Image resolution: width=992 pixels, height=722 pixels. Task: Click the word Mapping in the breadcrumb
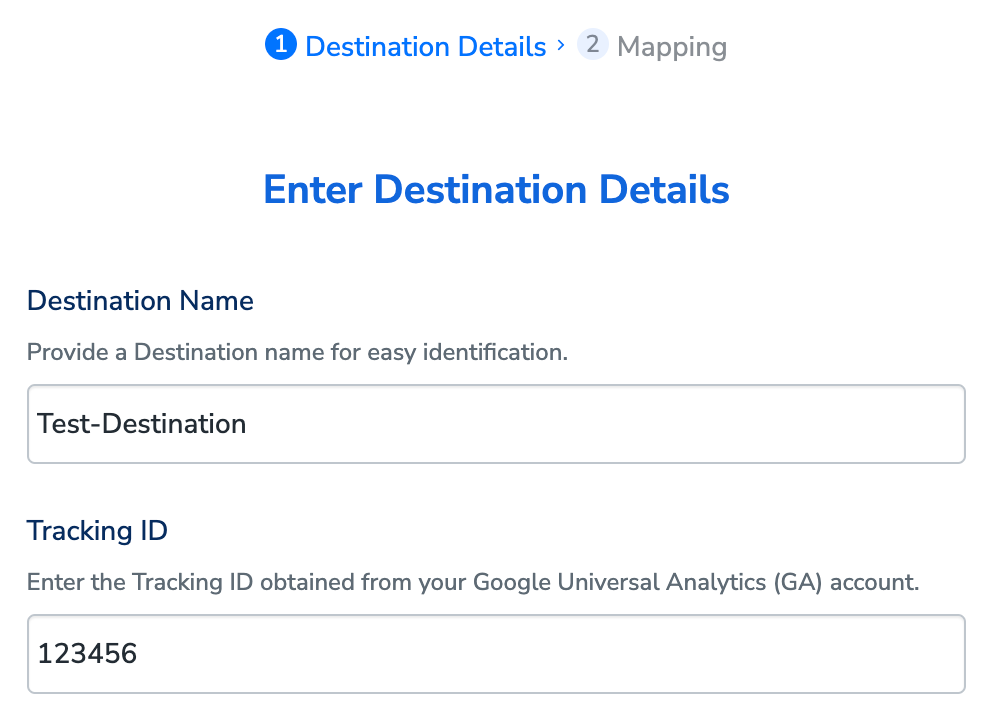(x=672, y=46)
